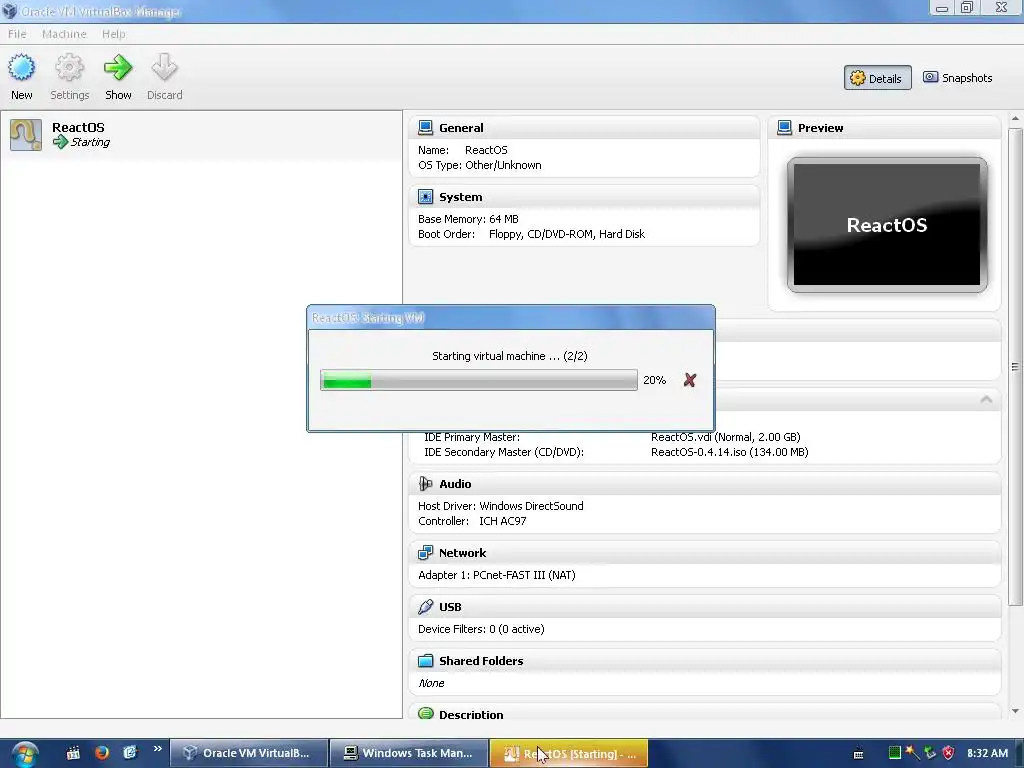1024x768 pixels.
Task: Click Host Driver Windows DirectSound text
Action: [x=500, y=505]
